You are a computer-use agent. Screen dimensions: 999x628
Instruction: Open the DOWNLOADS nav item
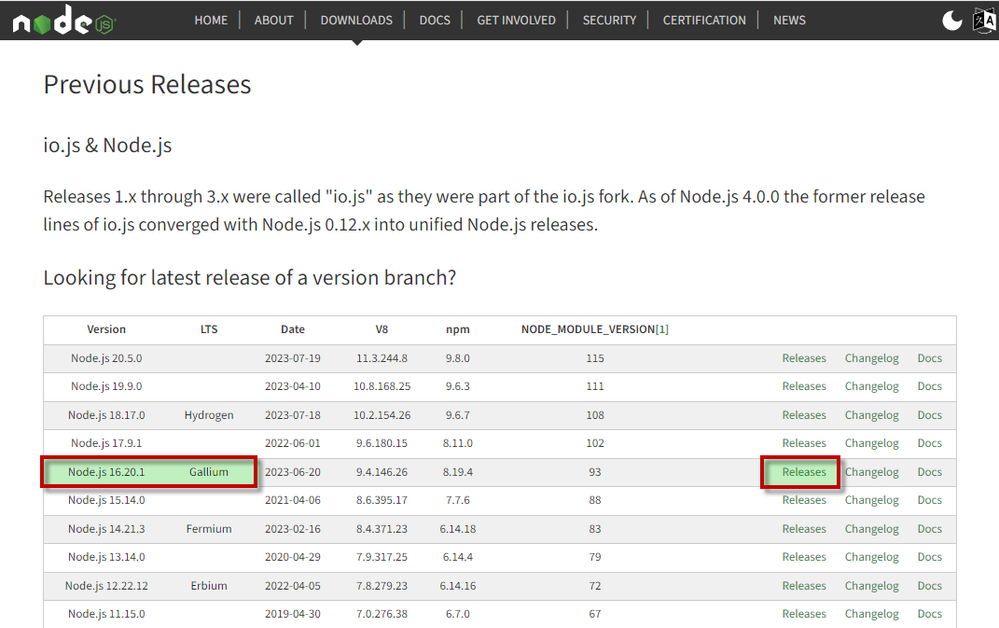coord(356,20)
